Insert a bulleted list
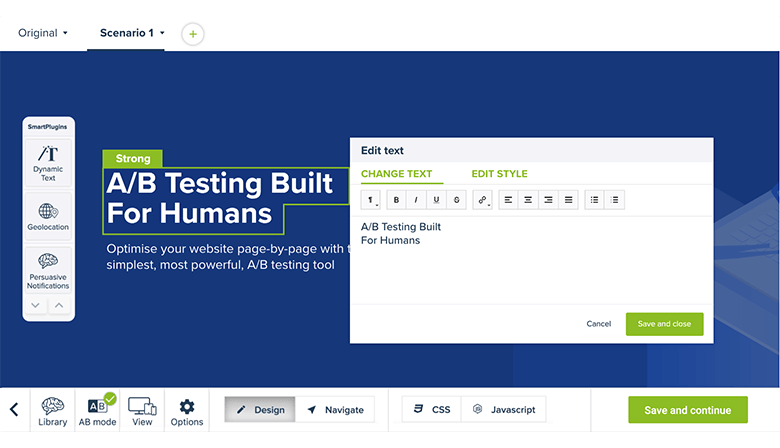The height and width of the screenshot is (448, 780). pos(594,200)
